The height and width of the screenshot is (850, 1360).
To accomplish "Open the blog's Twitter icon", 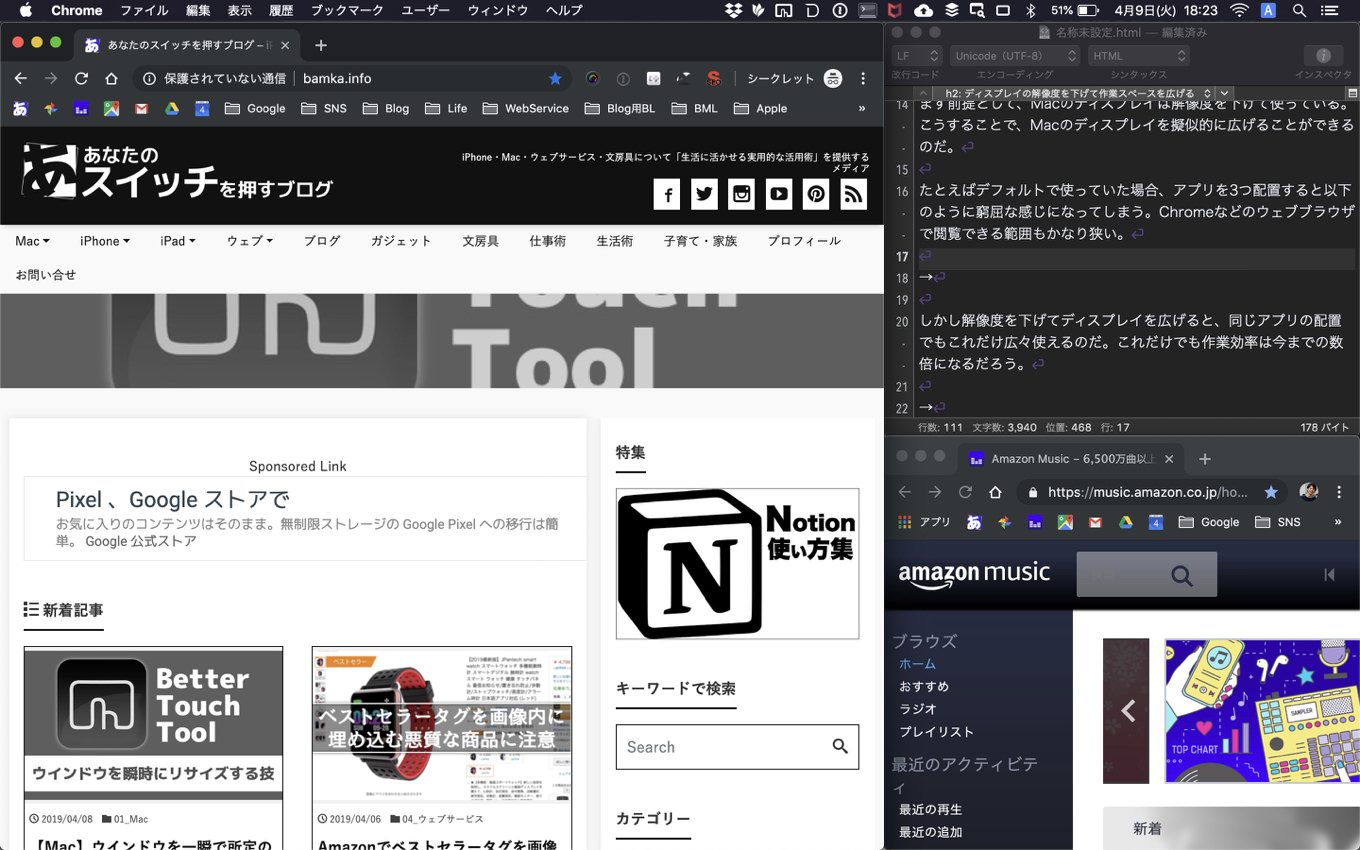I will 704,194.
